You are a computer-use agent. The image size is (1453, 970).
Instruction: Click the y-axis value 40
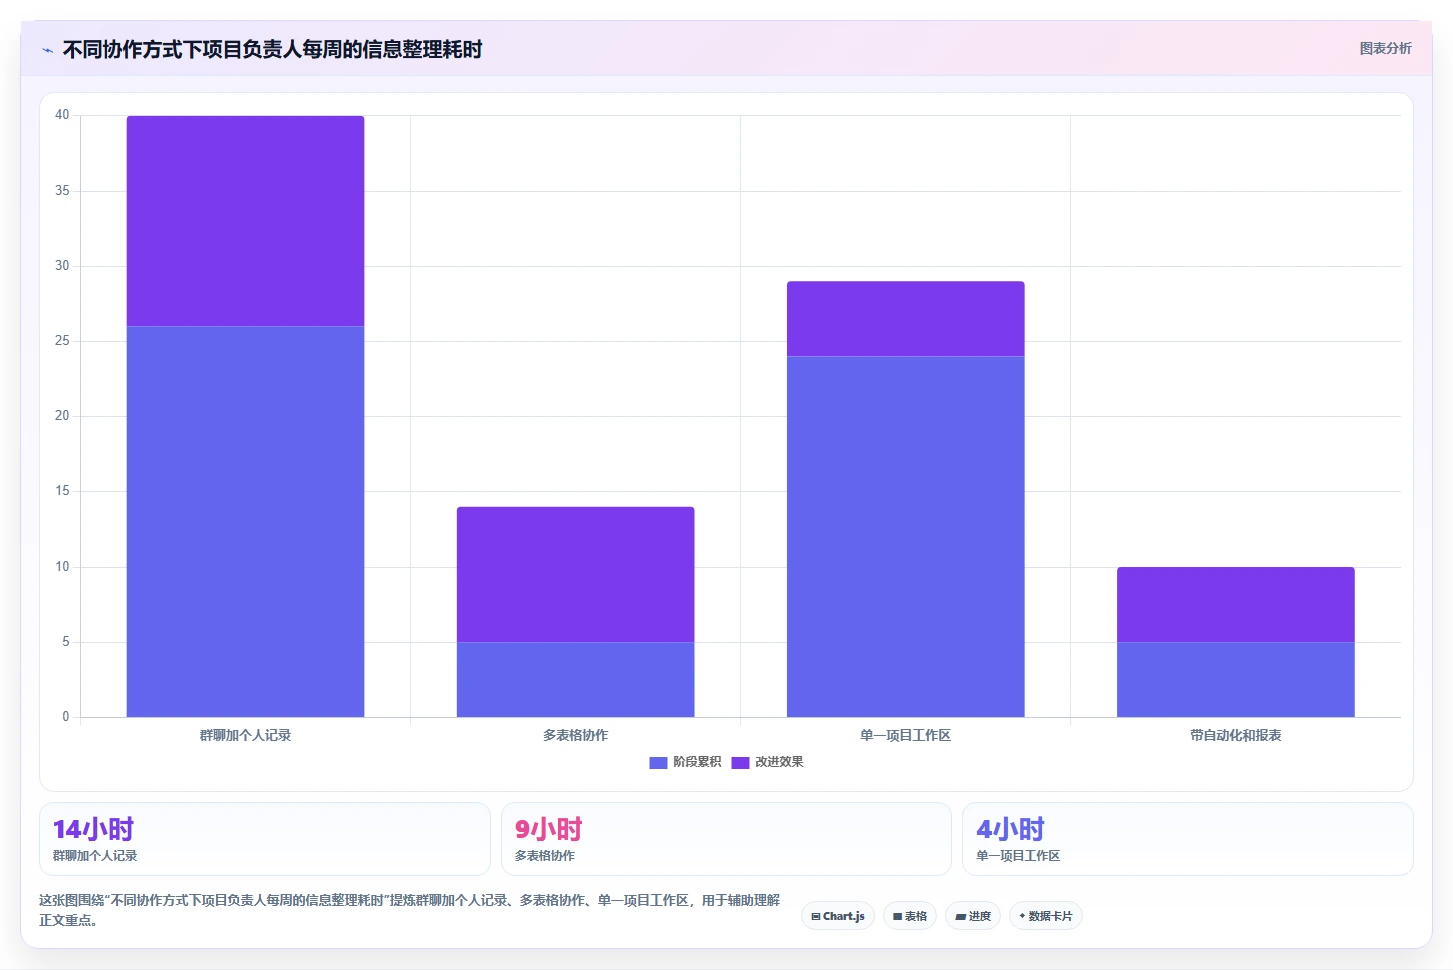point(62,115)
